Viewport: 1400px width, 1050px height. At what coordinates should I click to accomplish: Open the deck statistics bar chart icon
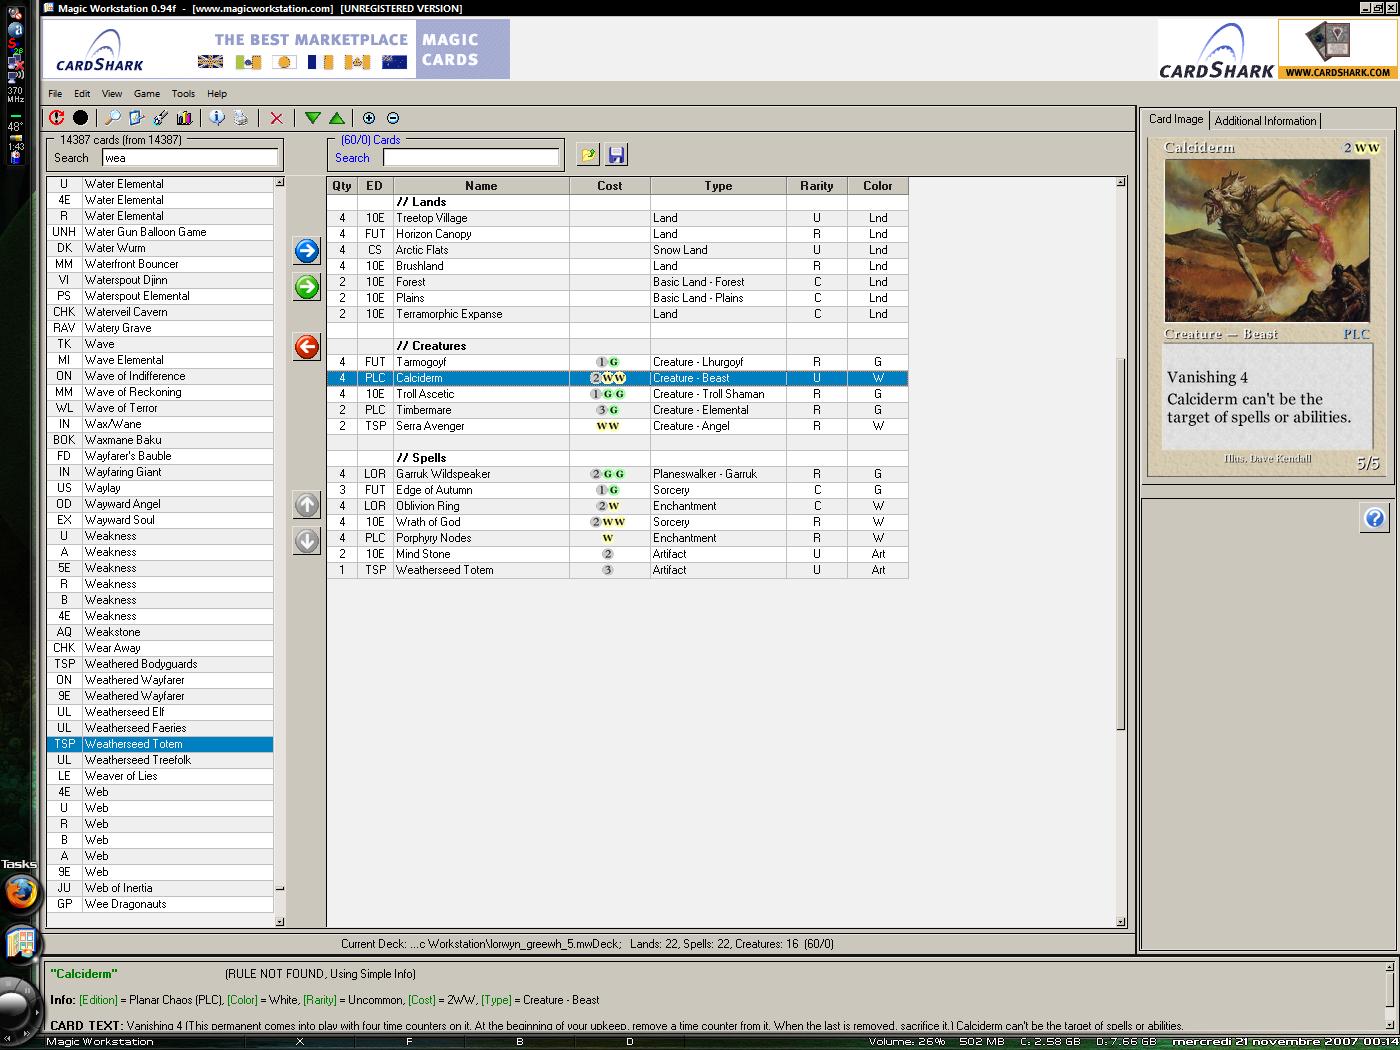coord(184,118)
